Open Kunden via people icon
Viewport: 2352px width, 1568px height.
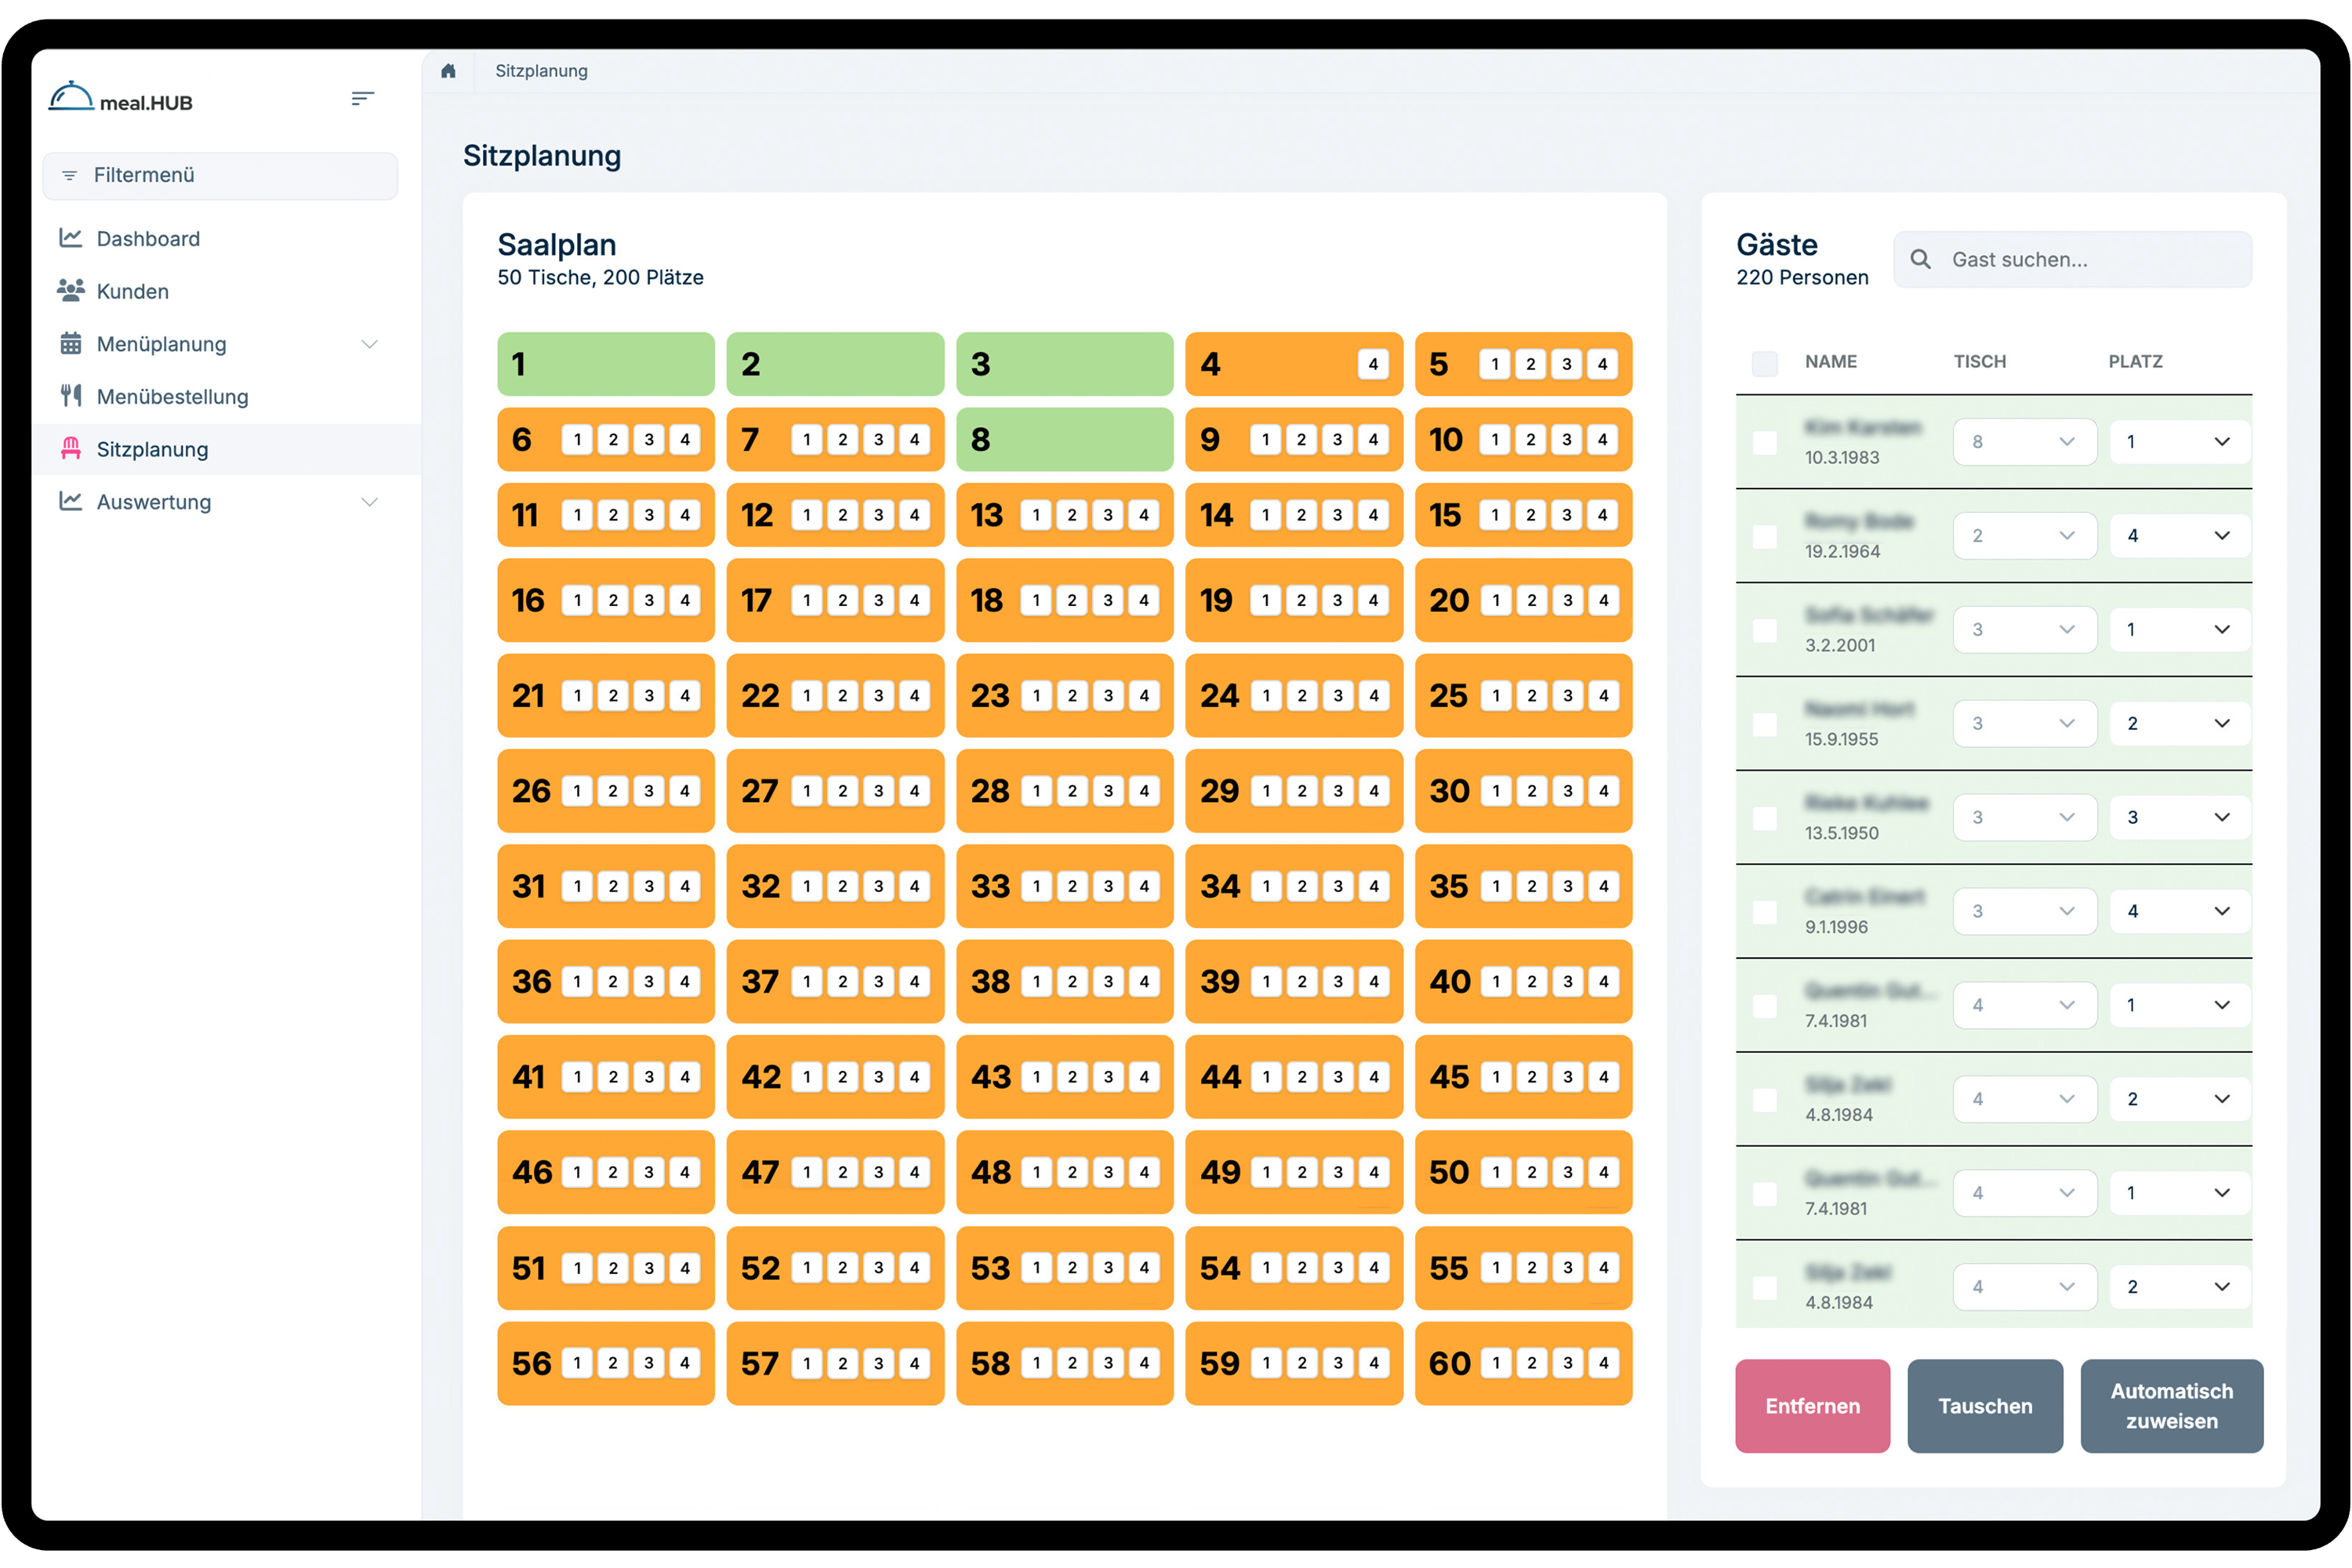pos(70,291)
